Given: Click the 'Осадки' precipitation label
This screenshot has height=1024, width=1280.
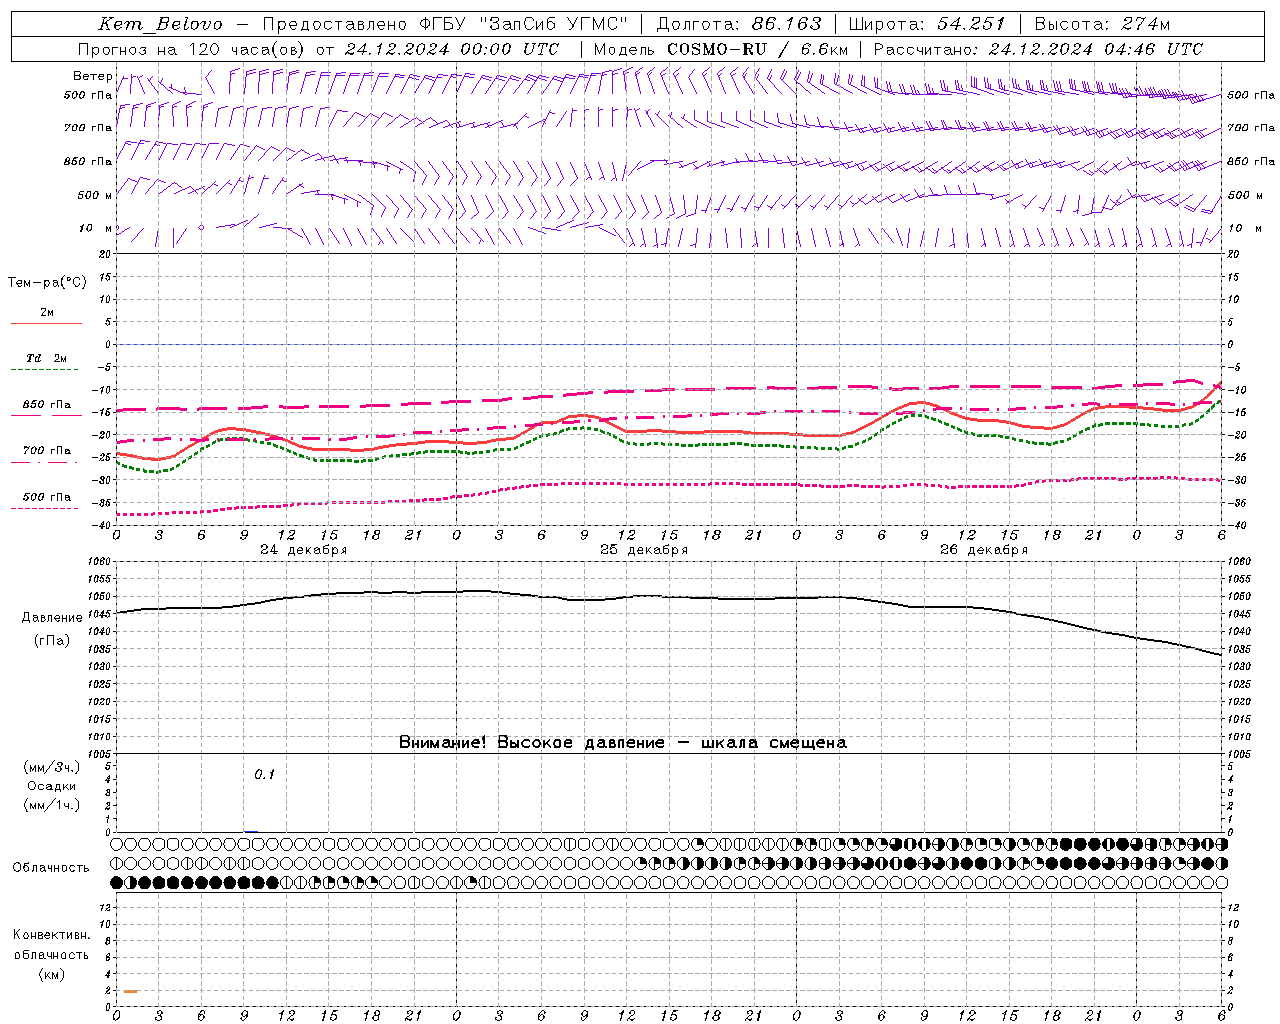Looking at the screenshot, I should click(52, 786).
